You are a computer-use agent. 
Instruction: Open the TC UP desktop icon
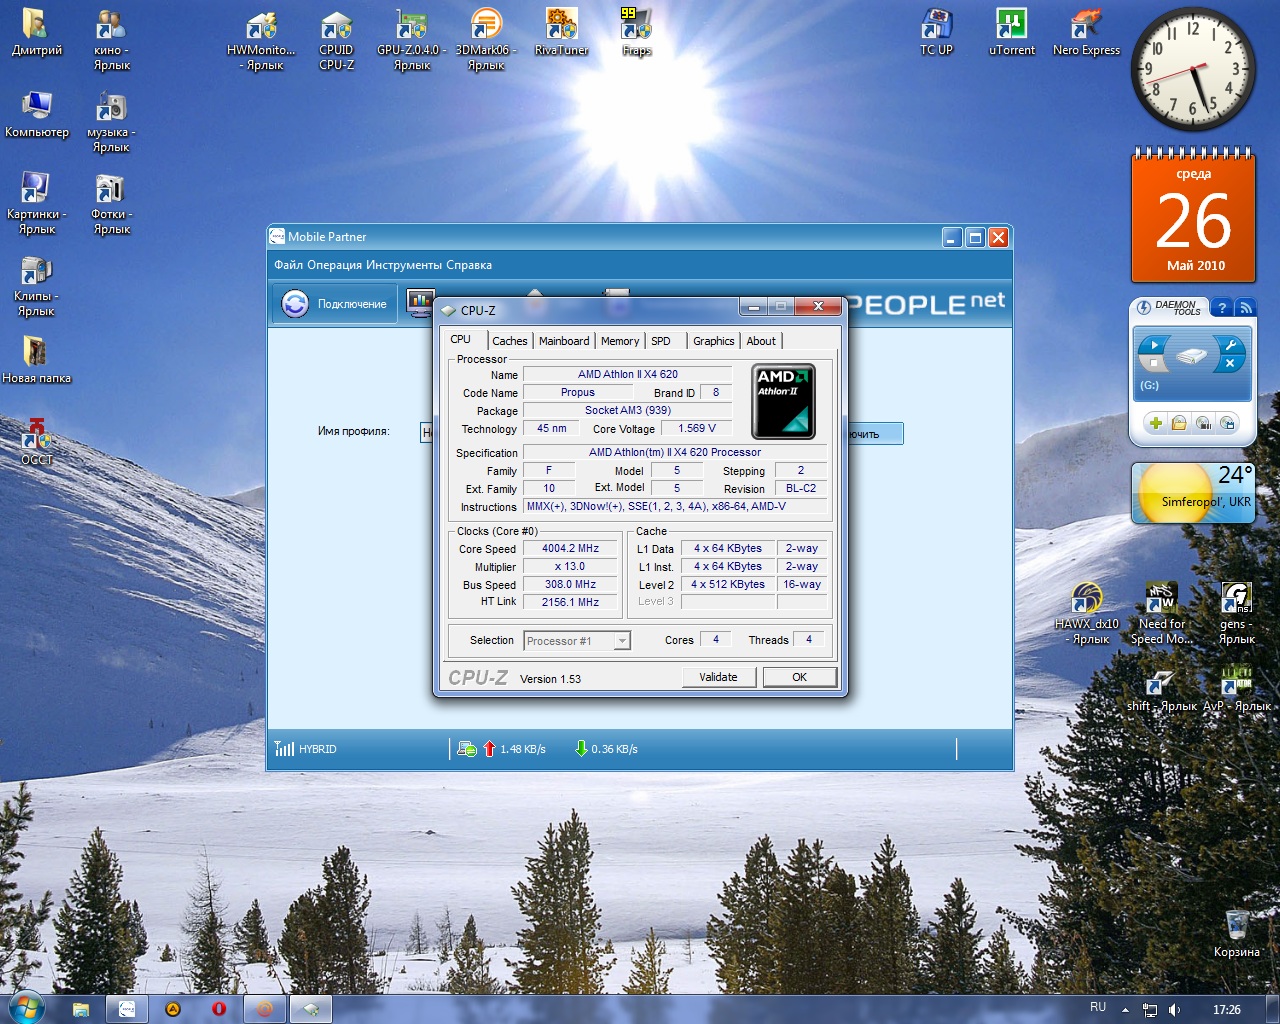pos(936,32)
